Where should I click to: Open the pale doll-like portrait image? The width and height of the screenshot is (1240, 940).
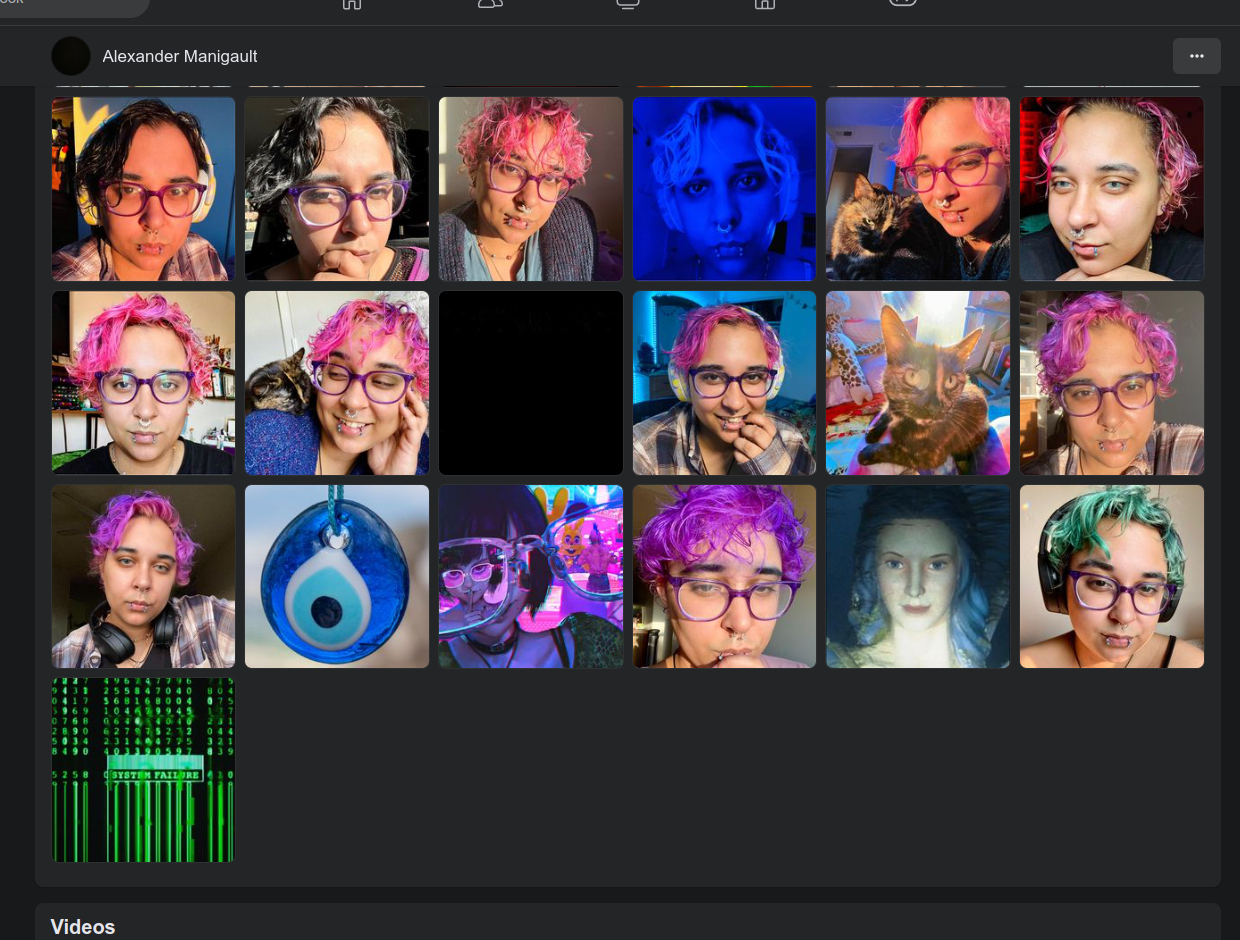tap(918, 576)
